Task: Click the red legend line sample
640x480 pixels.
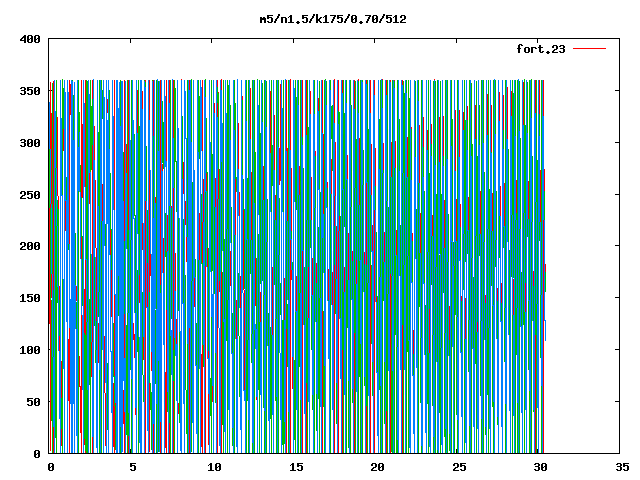Action: click(x=589, y=49)
